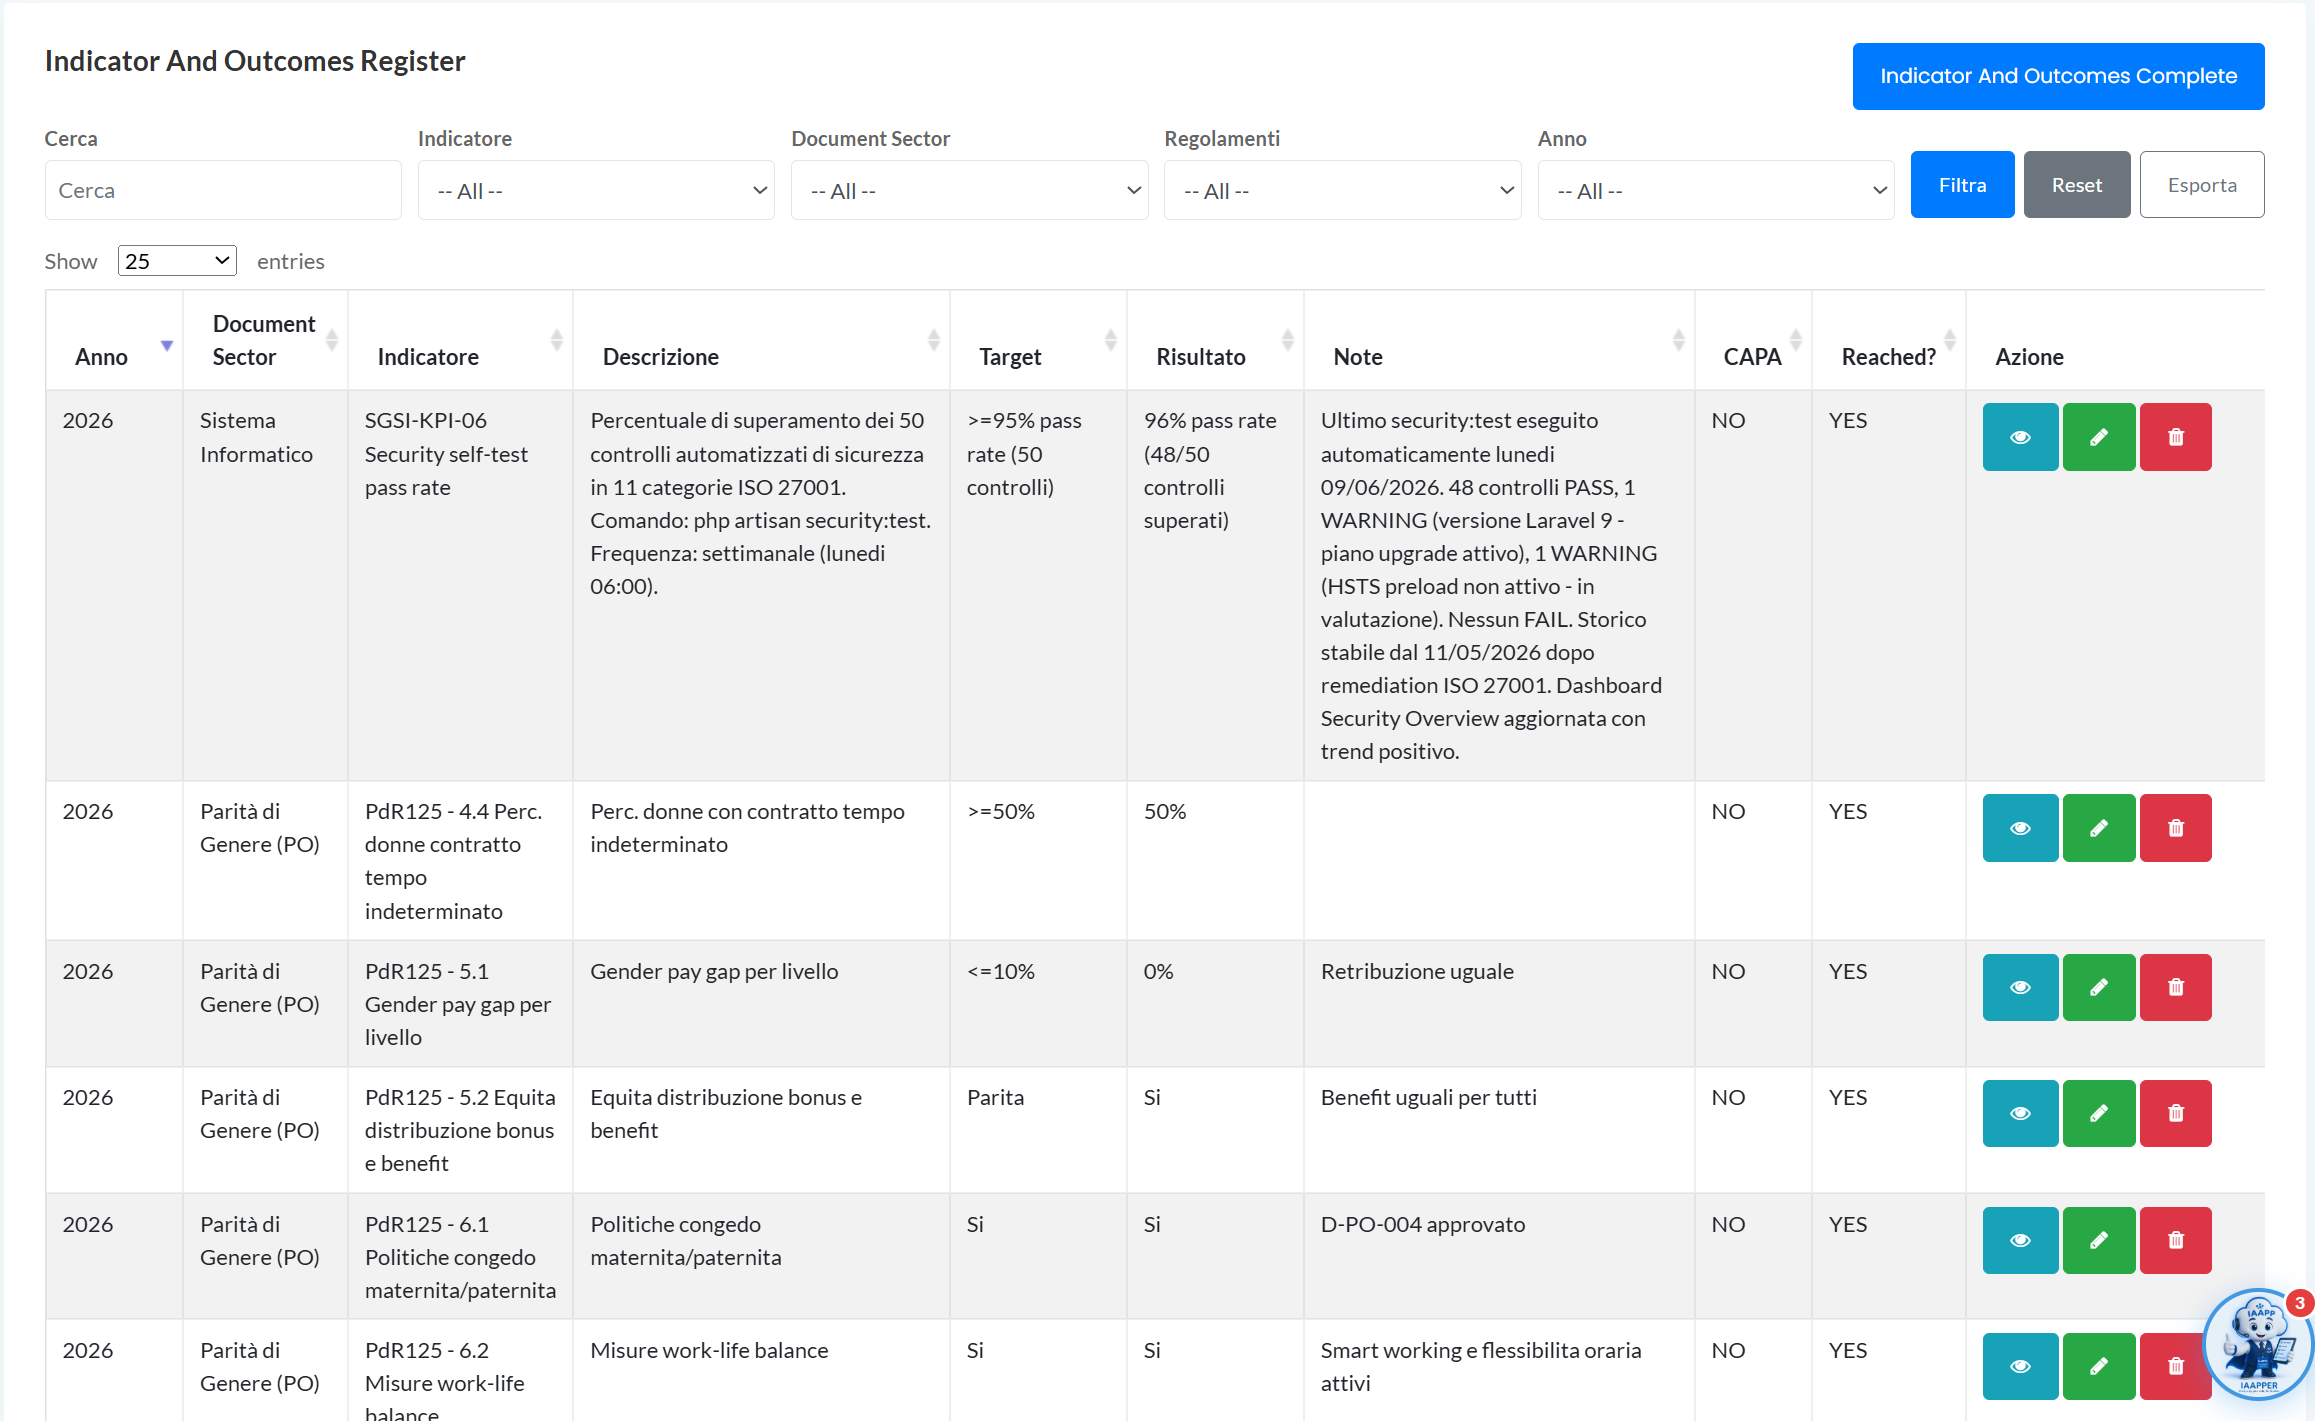Sort table by Note column
This screenshot has width=2315, height=1421.
[x=1499, y=341]
